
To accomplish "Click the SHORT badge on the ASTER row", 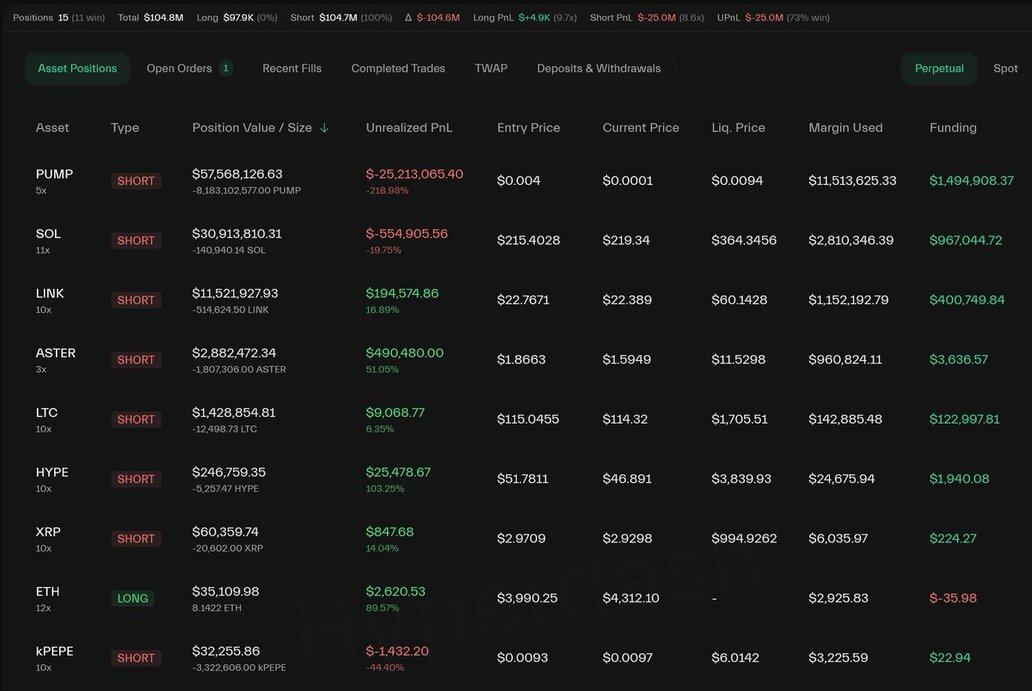I will click(x=136, y=360).
